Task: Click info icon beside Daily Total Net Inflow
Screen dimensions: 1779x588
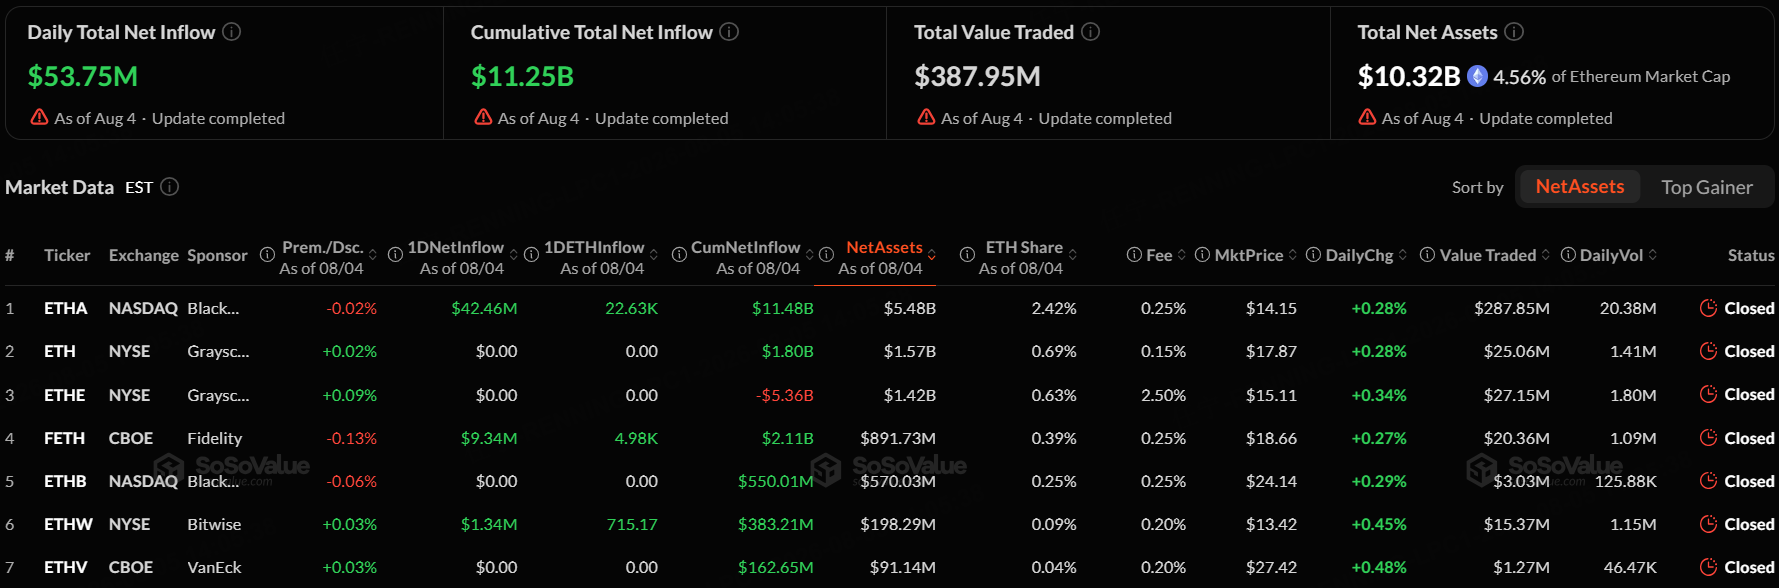Action: pos(231,32)
